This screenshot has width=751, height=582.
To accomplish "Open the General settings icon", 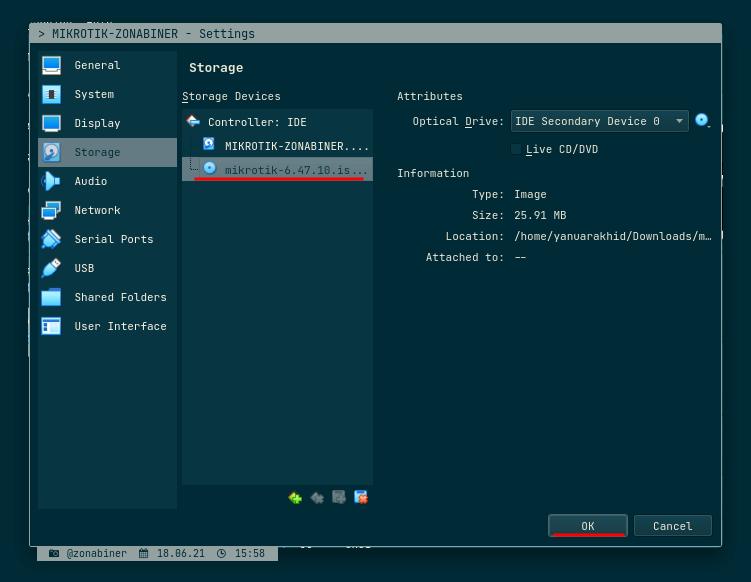I will click(x=51, y=66).
